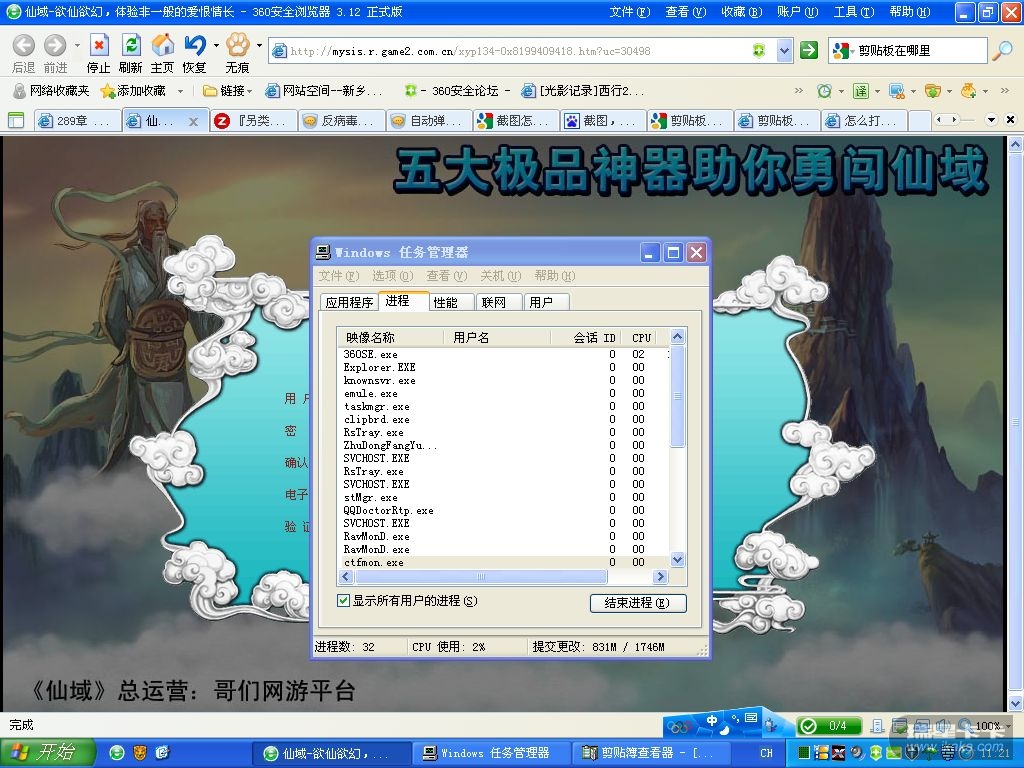Screen dimensions: 1024x768
Task: Expand the Add favorites dropdown arrow
Action: click(180, 91)
